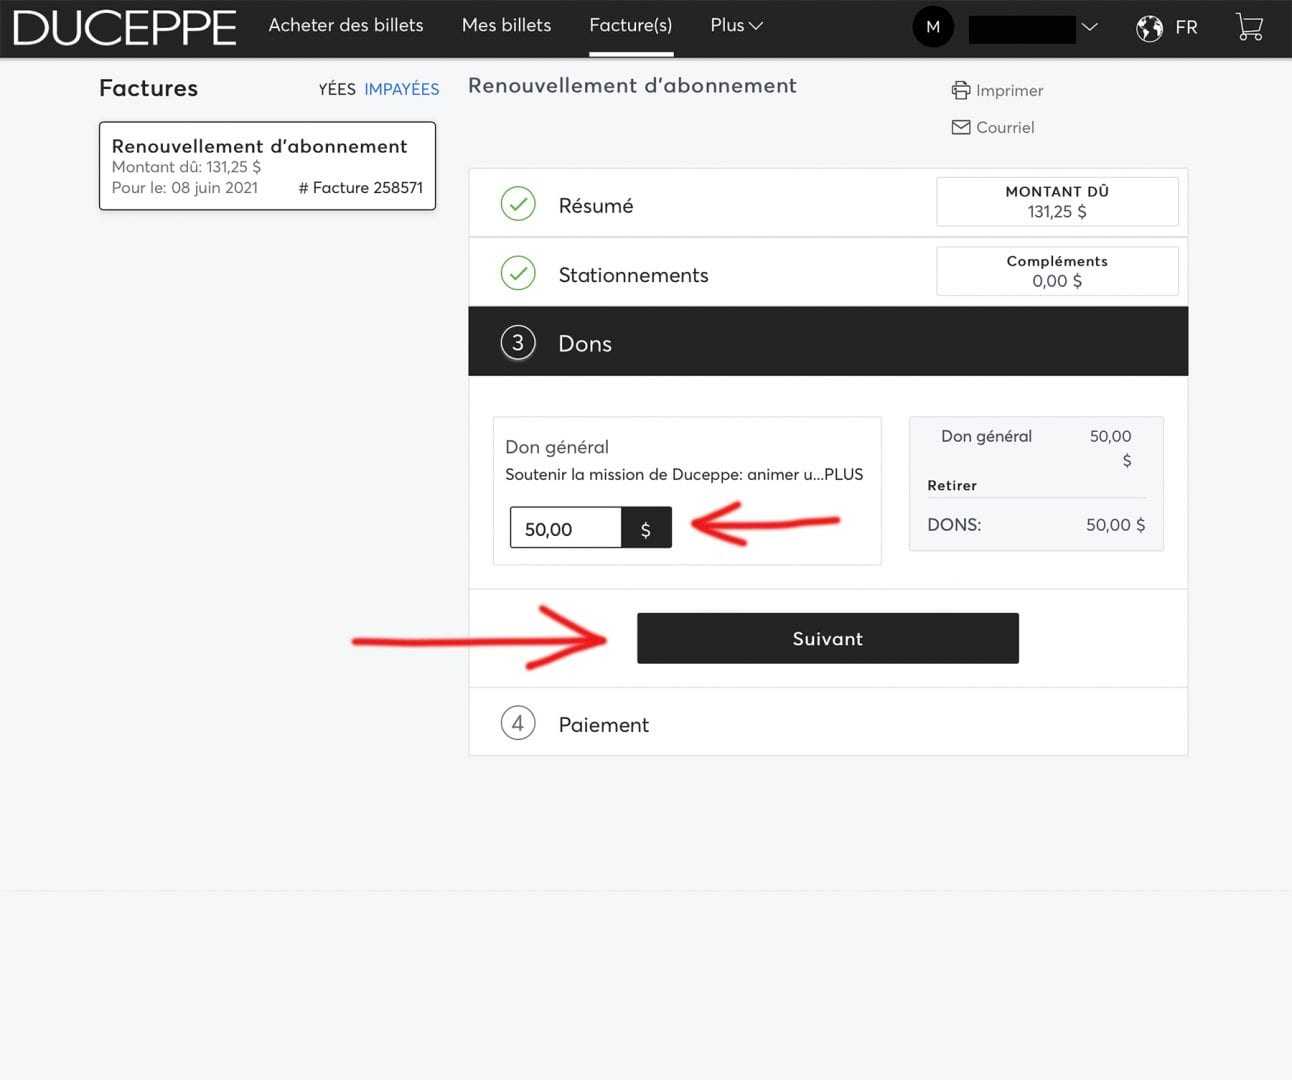Open the account name dropdown arrow
The width and height of the screenshot is (1292, 1080).
1090,27
